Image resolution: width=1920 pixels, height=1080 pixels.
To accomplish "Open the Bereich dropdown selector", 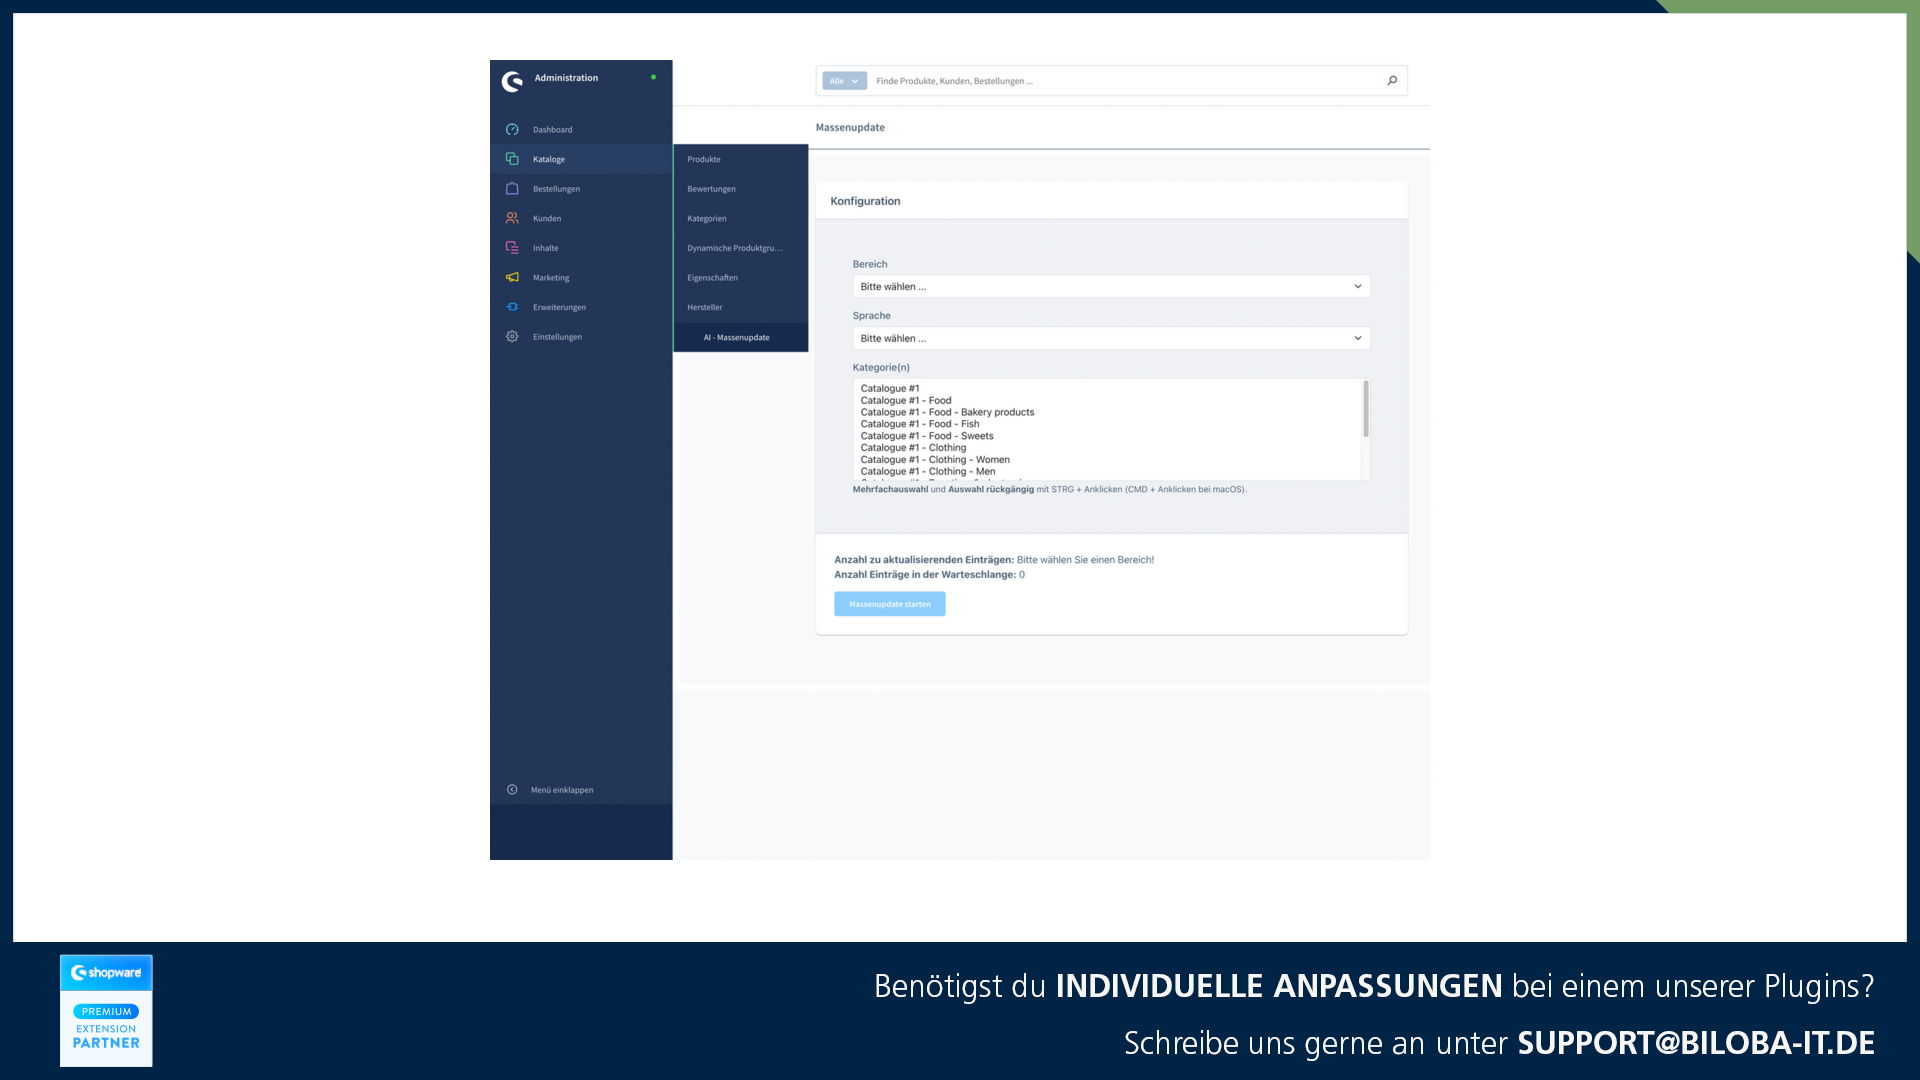I will [1109, 286].
